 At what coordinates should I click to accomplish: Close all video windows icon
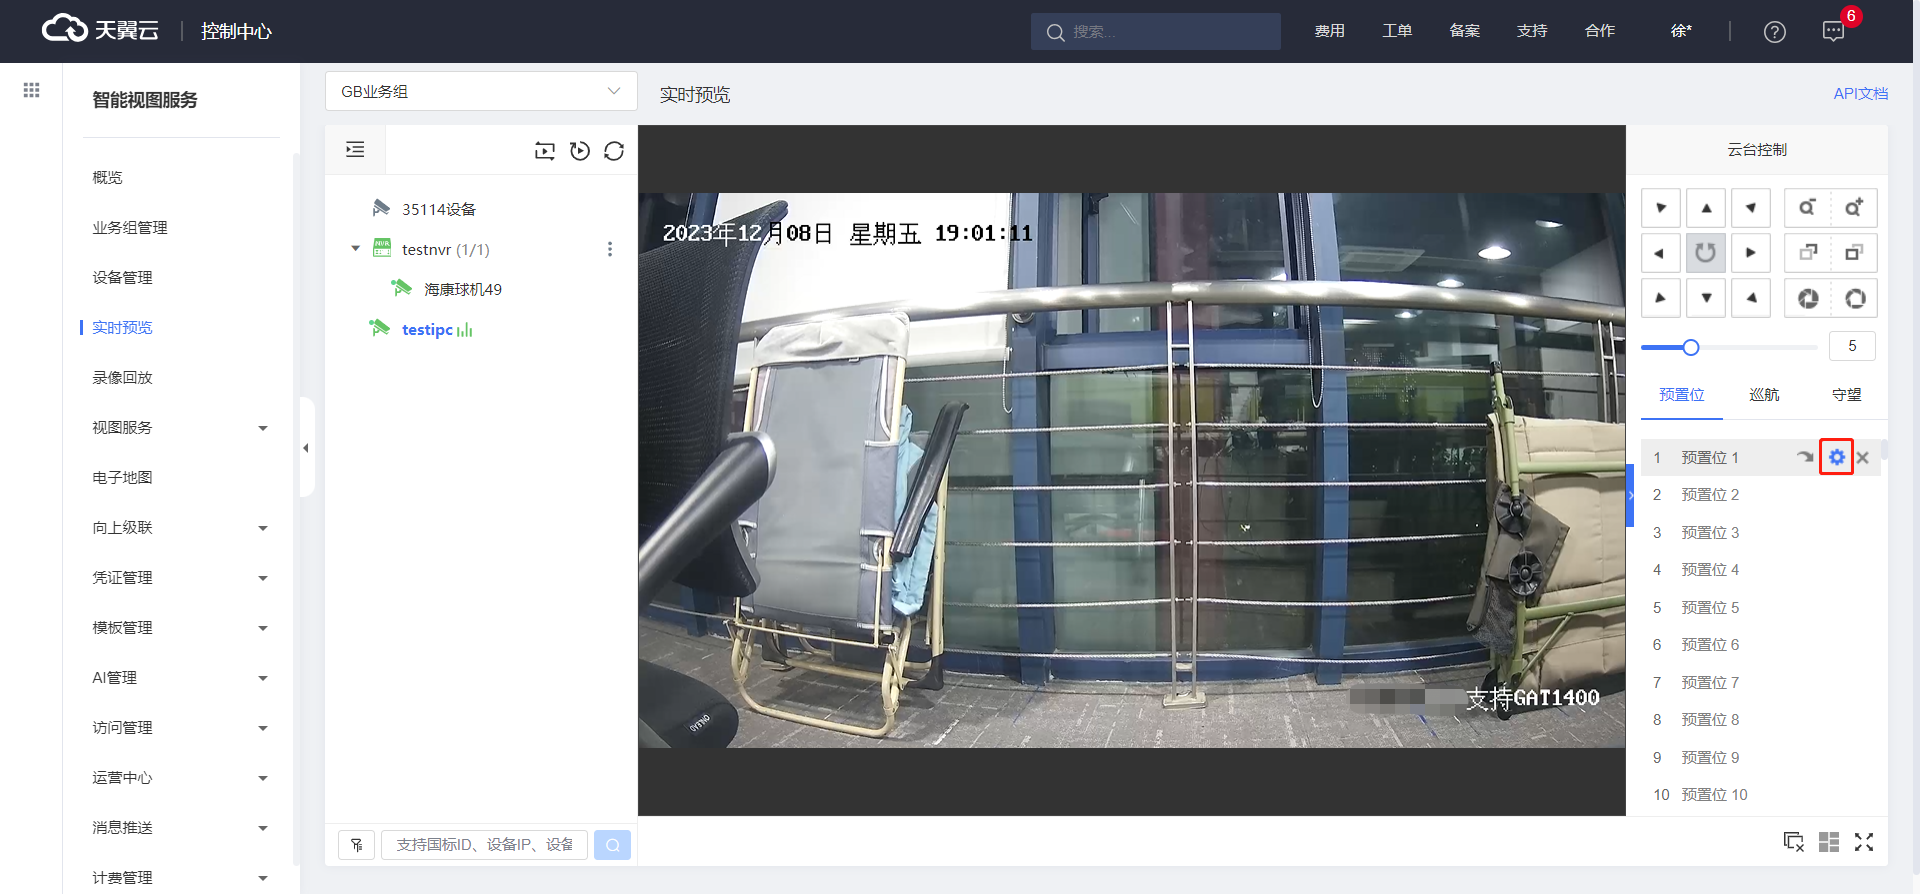coord(1794,842)
